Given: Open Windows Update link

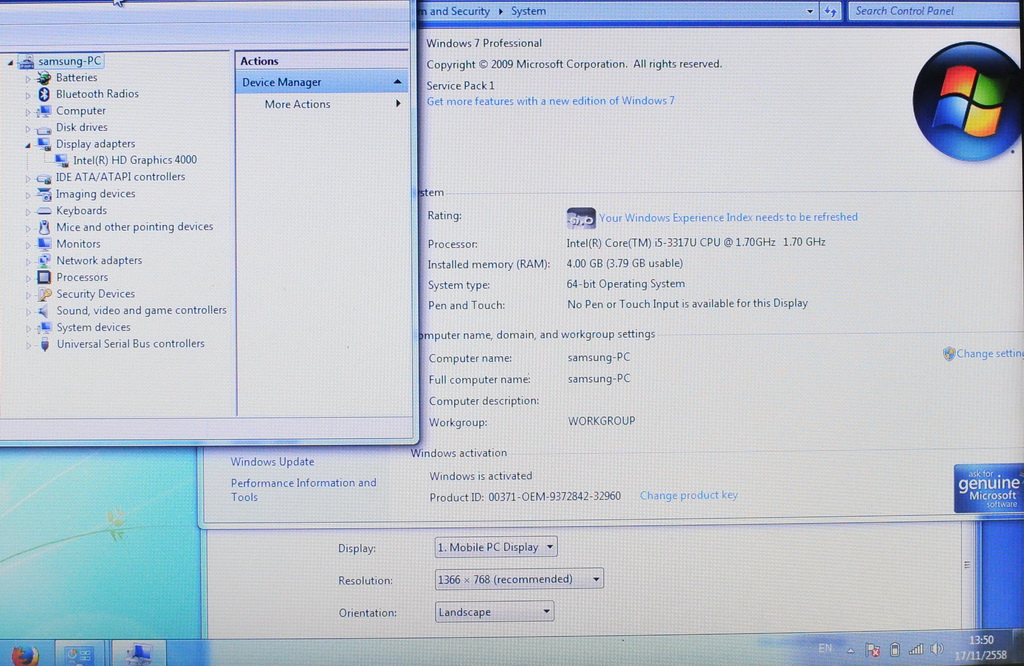Looking at the screenshot, I should [272, 462].
